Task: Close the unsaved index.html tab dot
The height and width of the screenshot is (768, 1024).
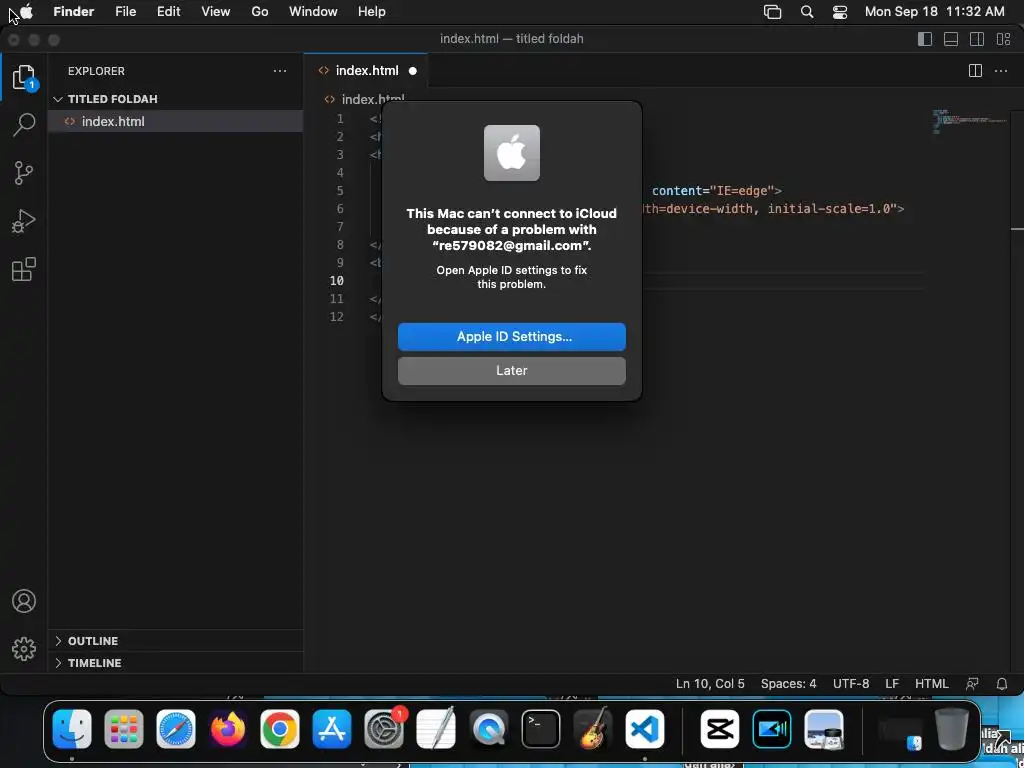Action: point(413,71)
